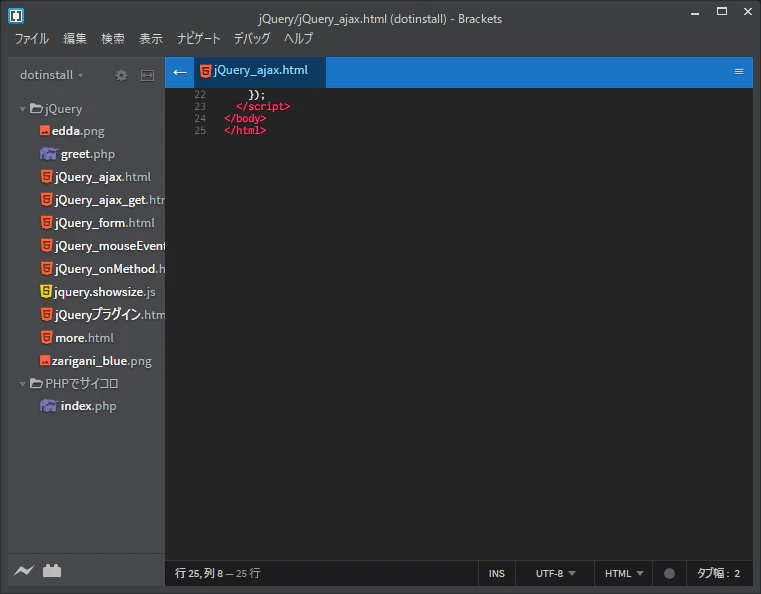This screenshot has width=761, height=594.
Task: Open the デバッグ menu
Action: tap(252, 39)
